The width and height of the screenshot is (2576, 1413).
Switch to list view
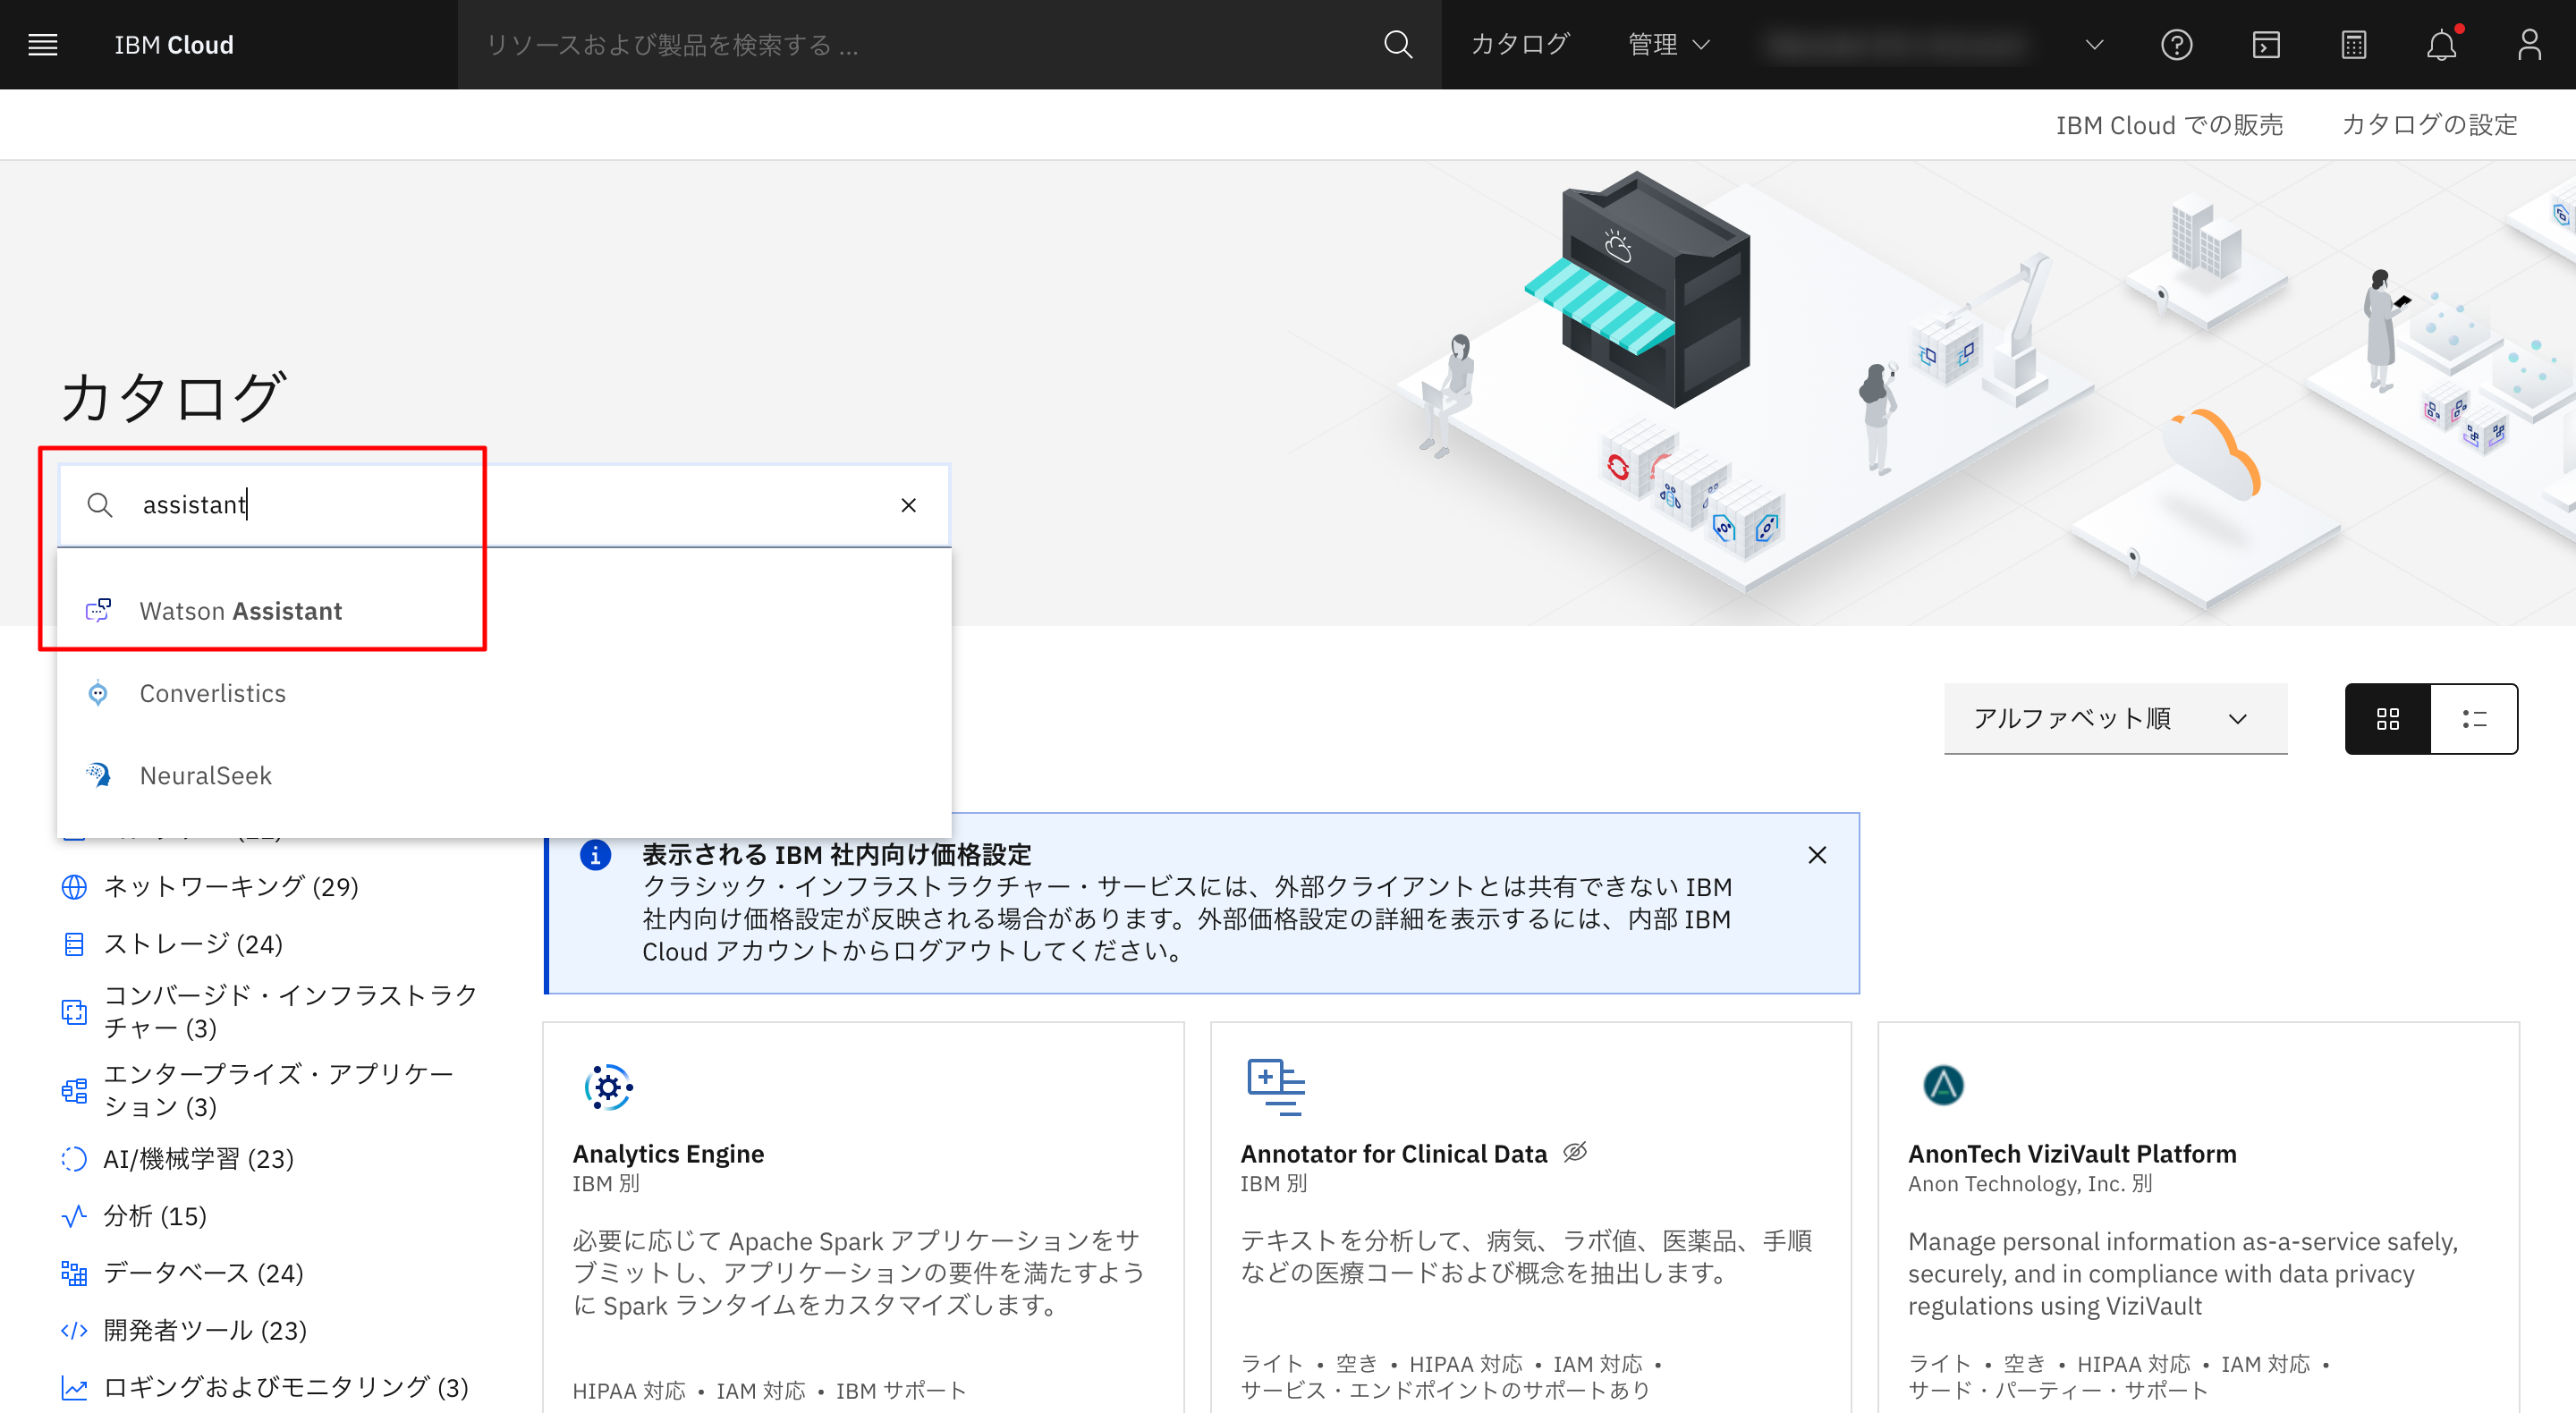click(x=2474, y=719)
